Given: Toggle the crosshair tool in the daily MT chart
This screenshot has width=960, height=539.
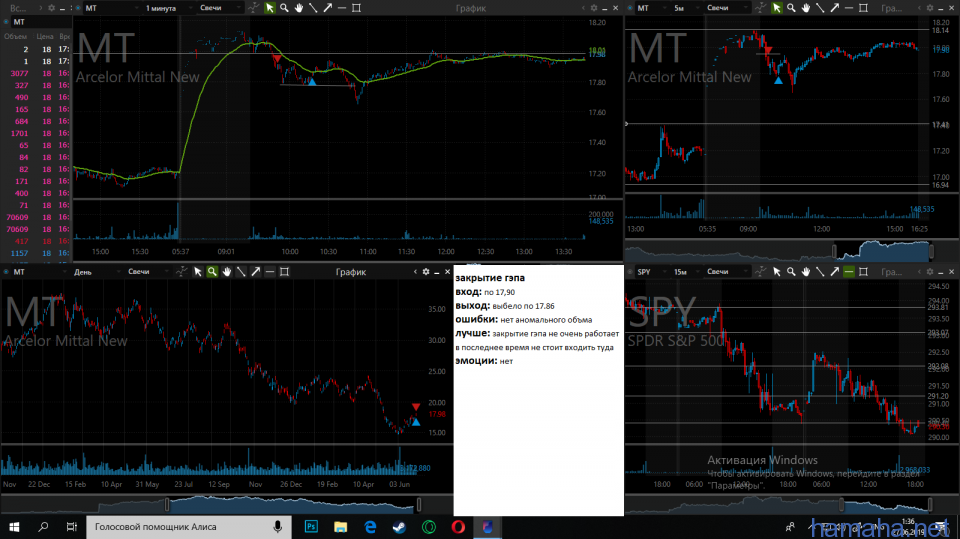Looking at the screenshot, I should pos(183,272).
